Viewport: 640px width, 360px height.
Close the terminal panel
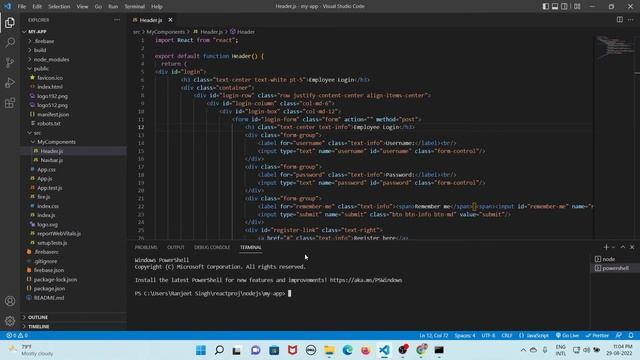coord(632,247)
